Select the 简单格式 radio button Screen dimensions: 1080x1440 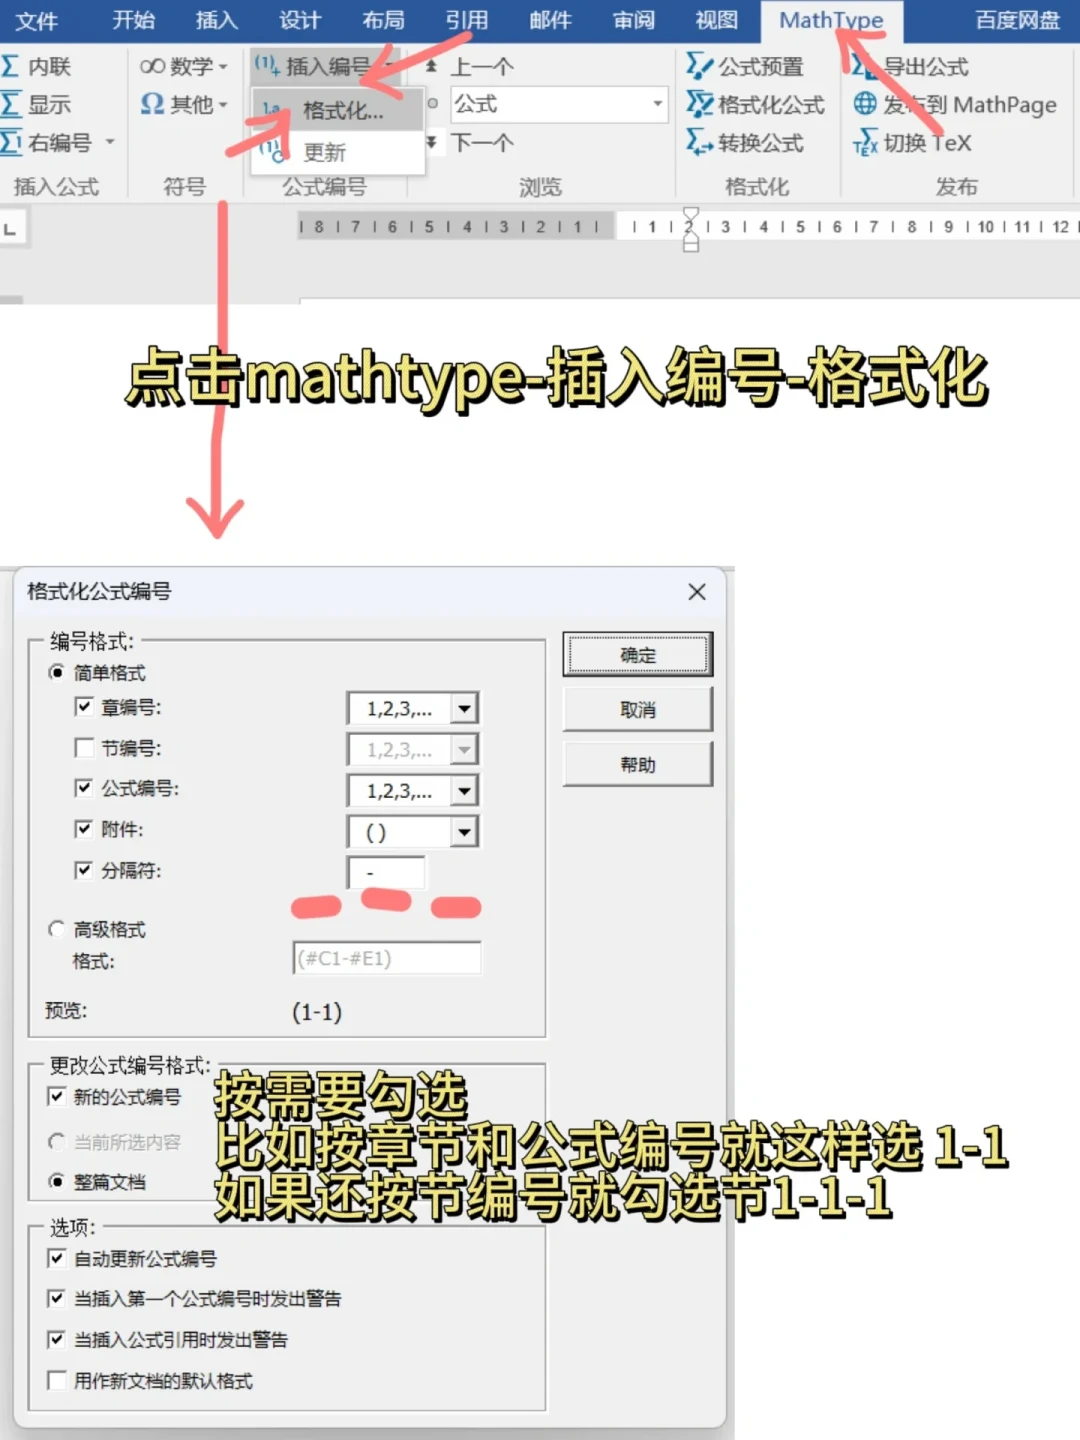coord(57,672)
